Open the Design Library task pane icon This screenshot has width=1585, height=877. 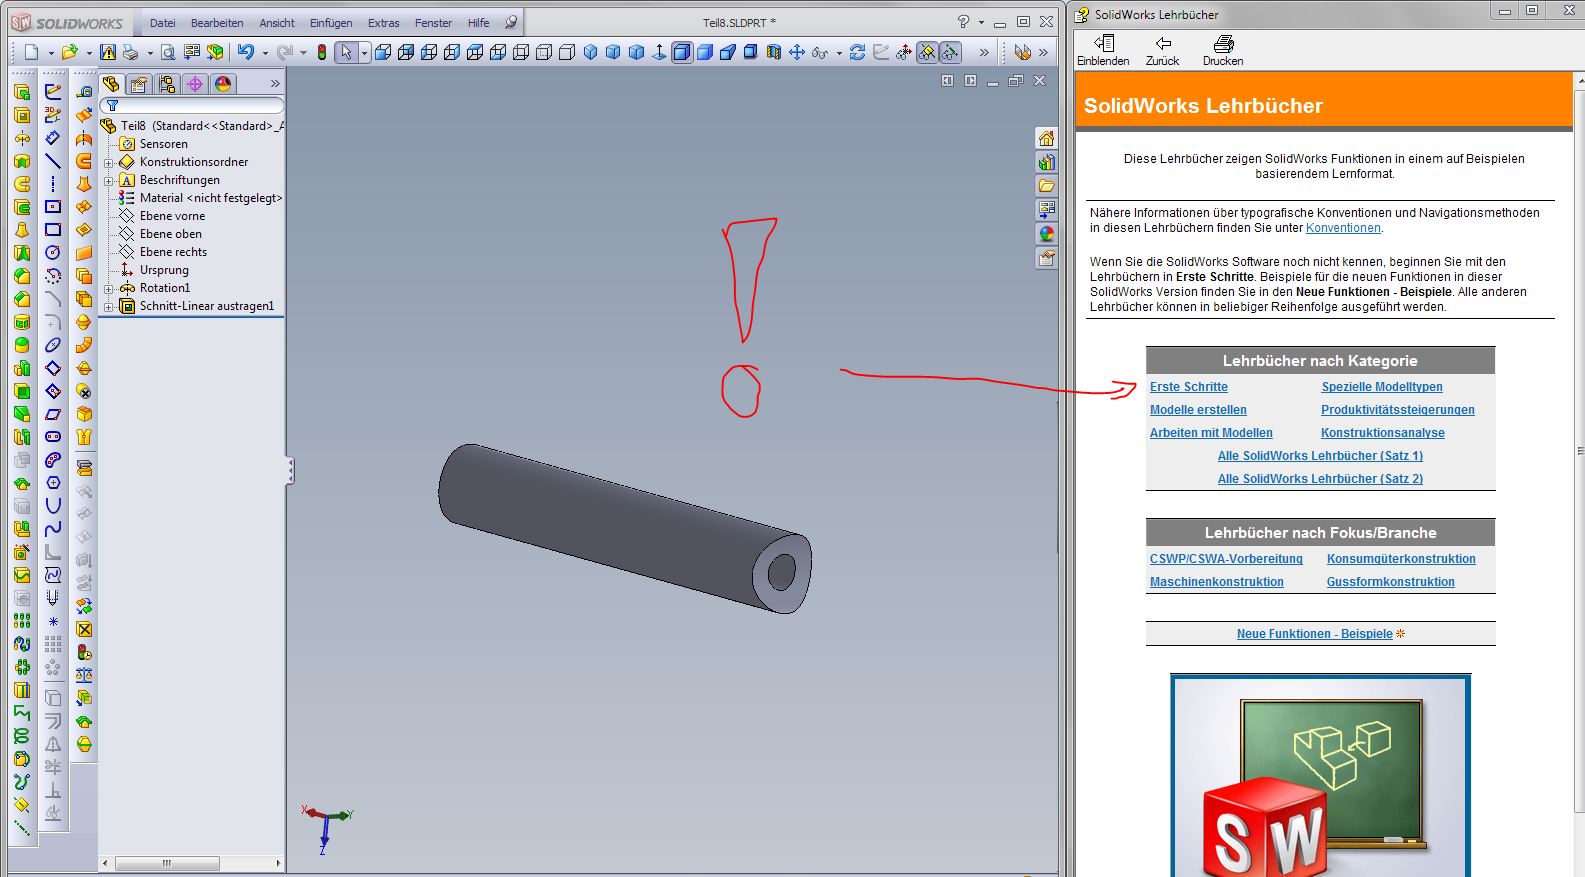1046,162
